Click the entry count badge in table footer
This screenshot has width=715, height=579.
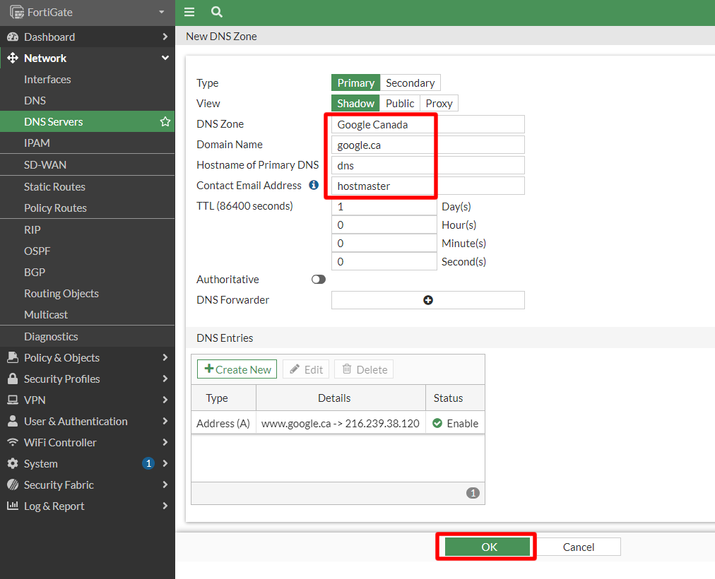pyautogui.click(x=473, y=493)
